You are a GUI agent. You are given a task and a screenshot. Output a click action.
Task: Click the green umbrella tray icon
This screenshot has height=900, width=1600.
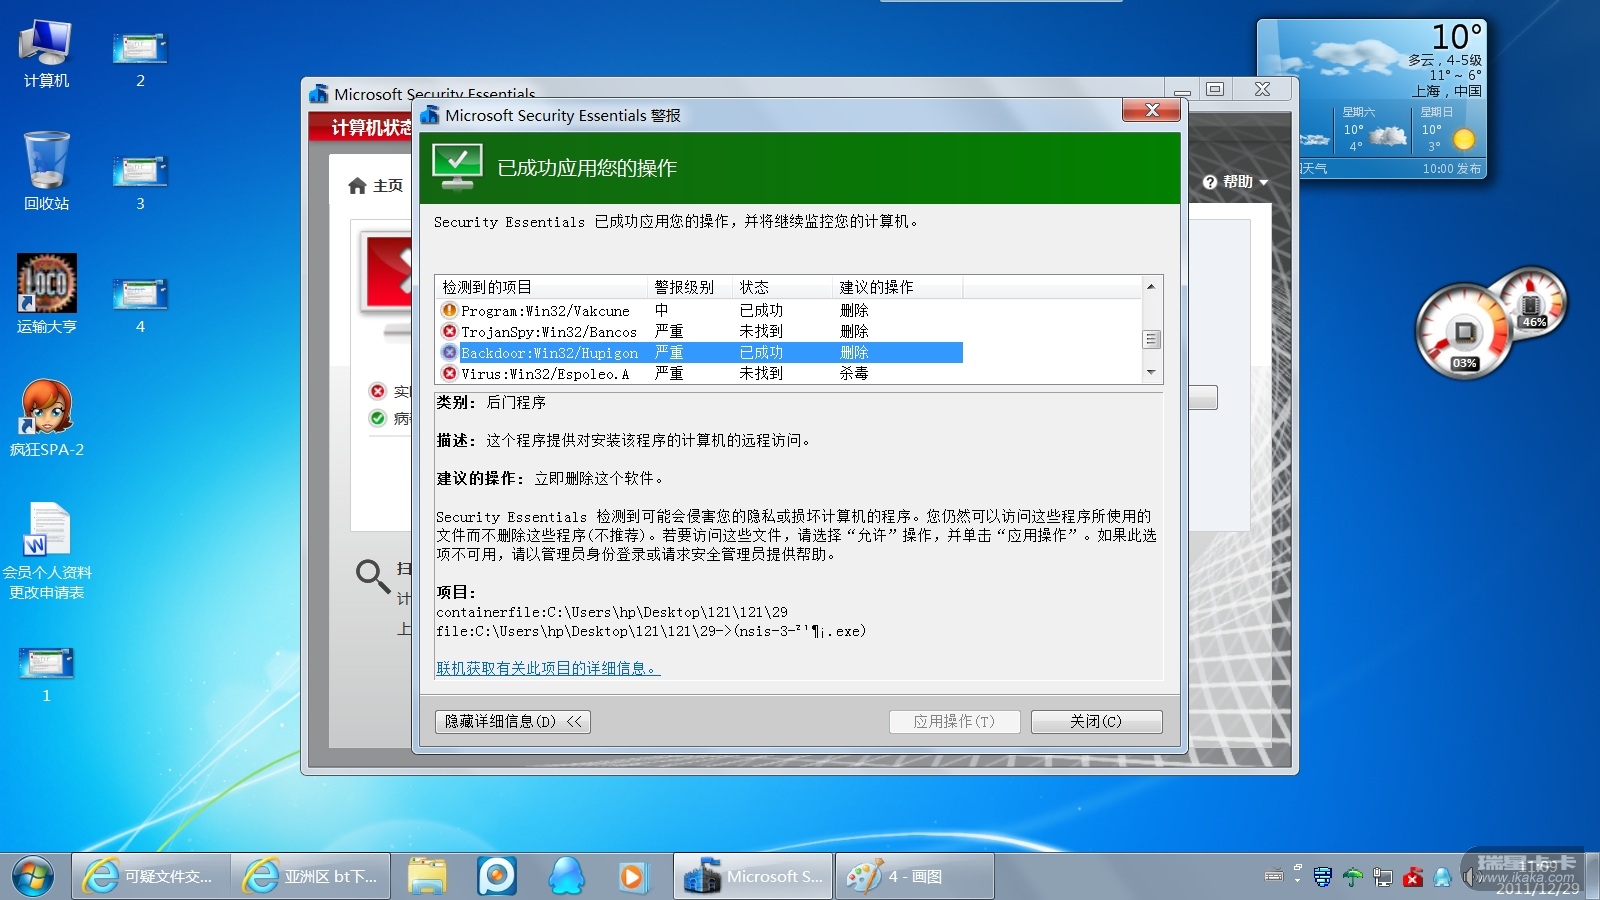[x=1353, y=877]
